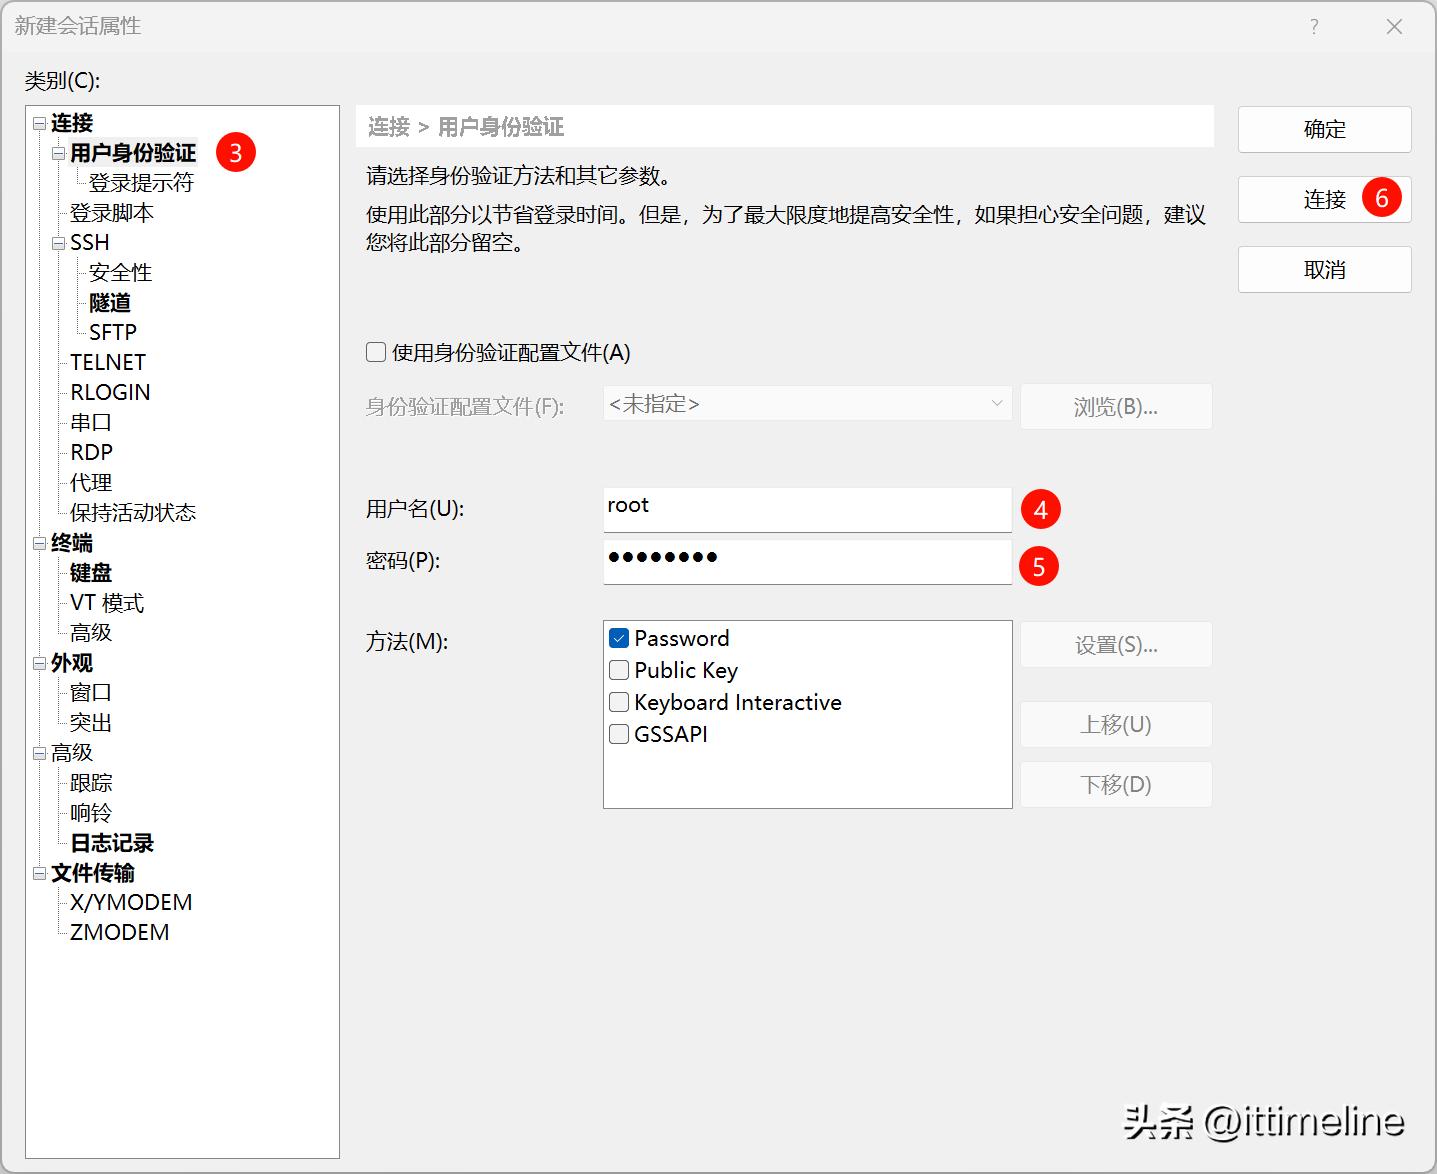Collapse the 终端 category expander
Viewport: 1437px width, 1174px height.
40,543
